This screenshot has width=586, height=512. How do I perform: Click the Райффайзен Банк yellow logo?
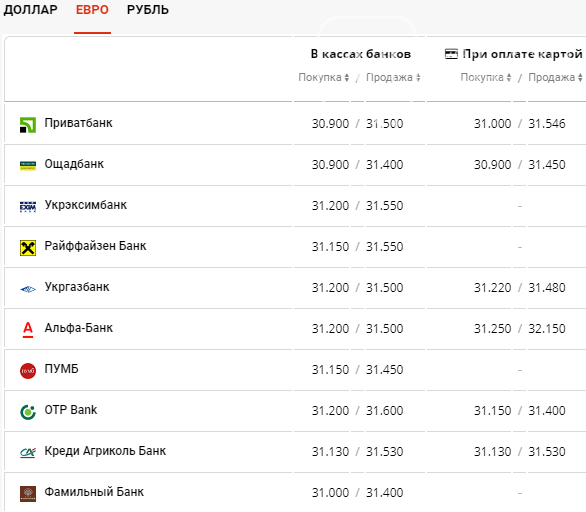(28, 248)
